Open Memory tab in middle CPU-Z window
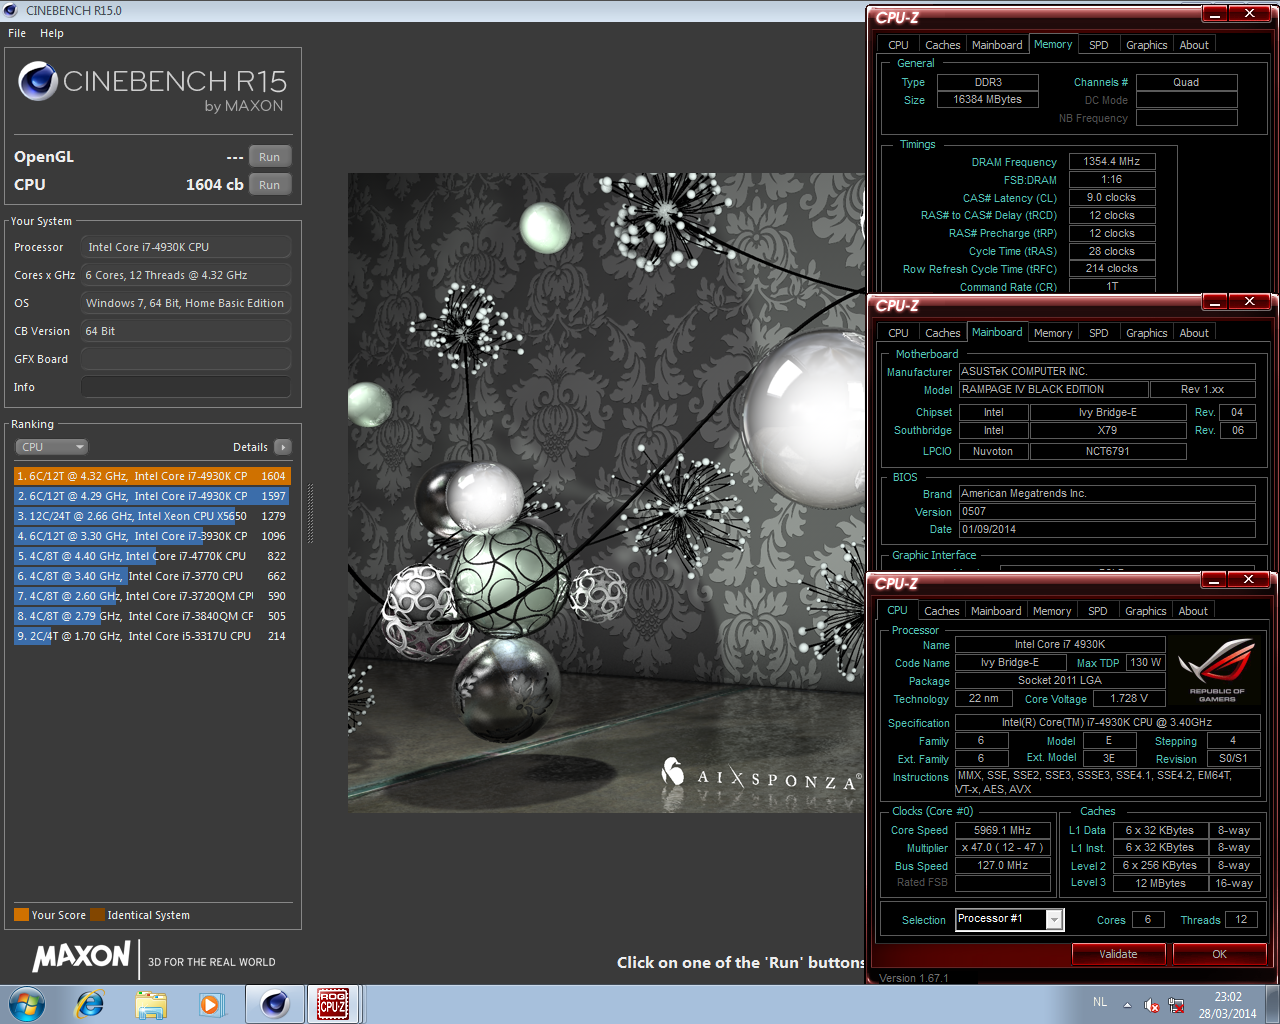1280x1024 pixels. click(1053, 333)
